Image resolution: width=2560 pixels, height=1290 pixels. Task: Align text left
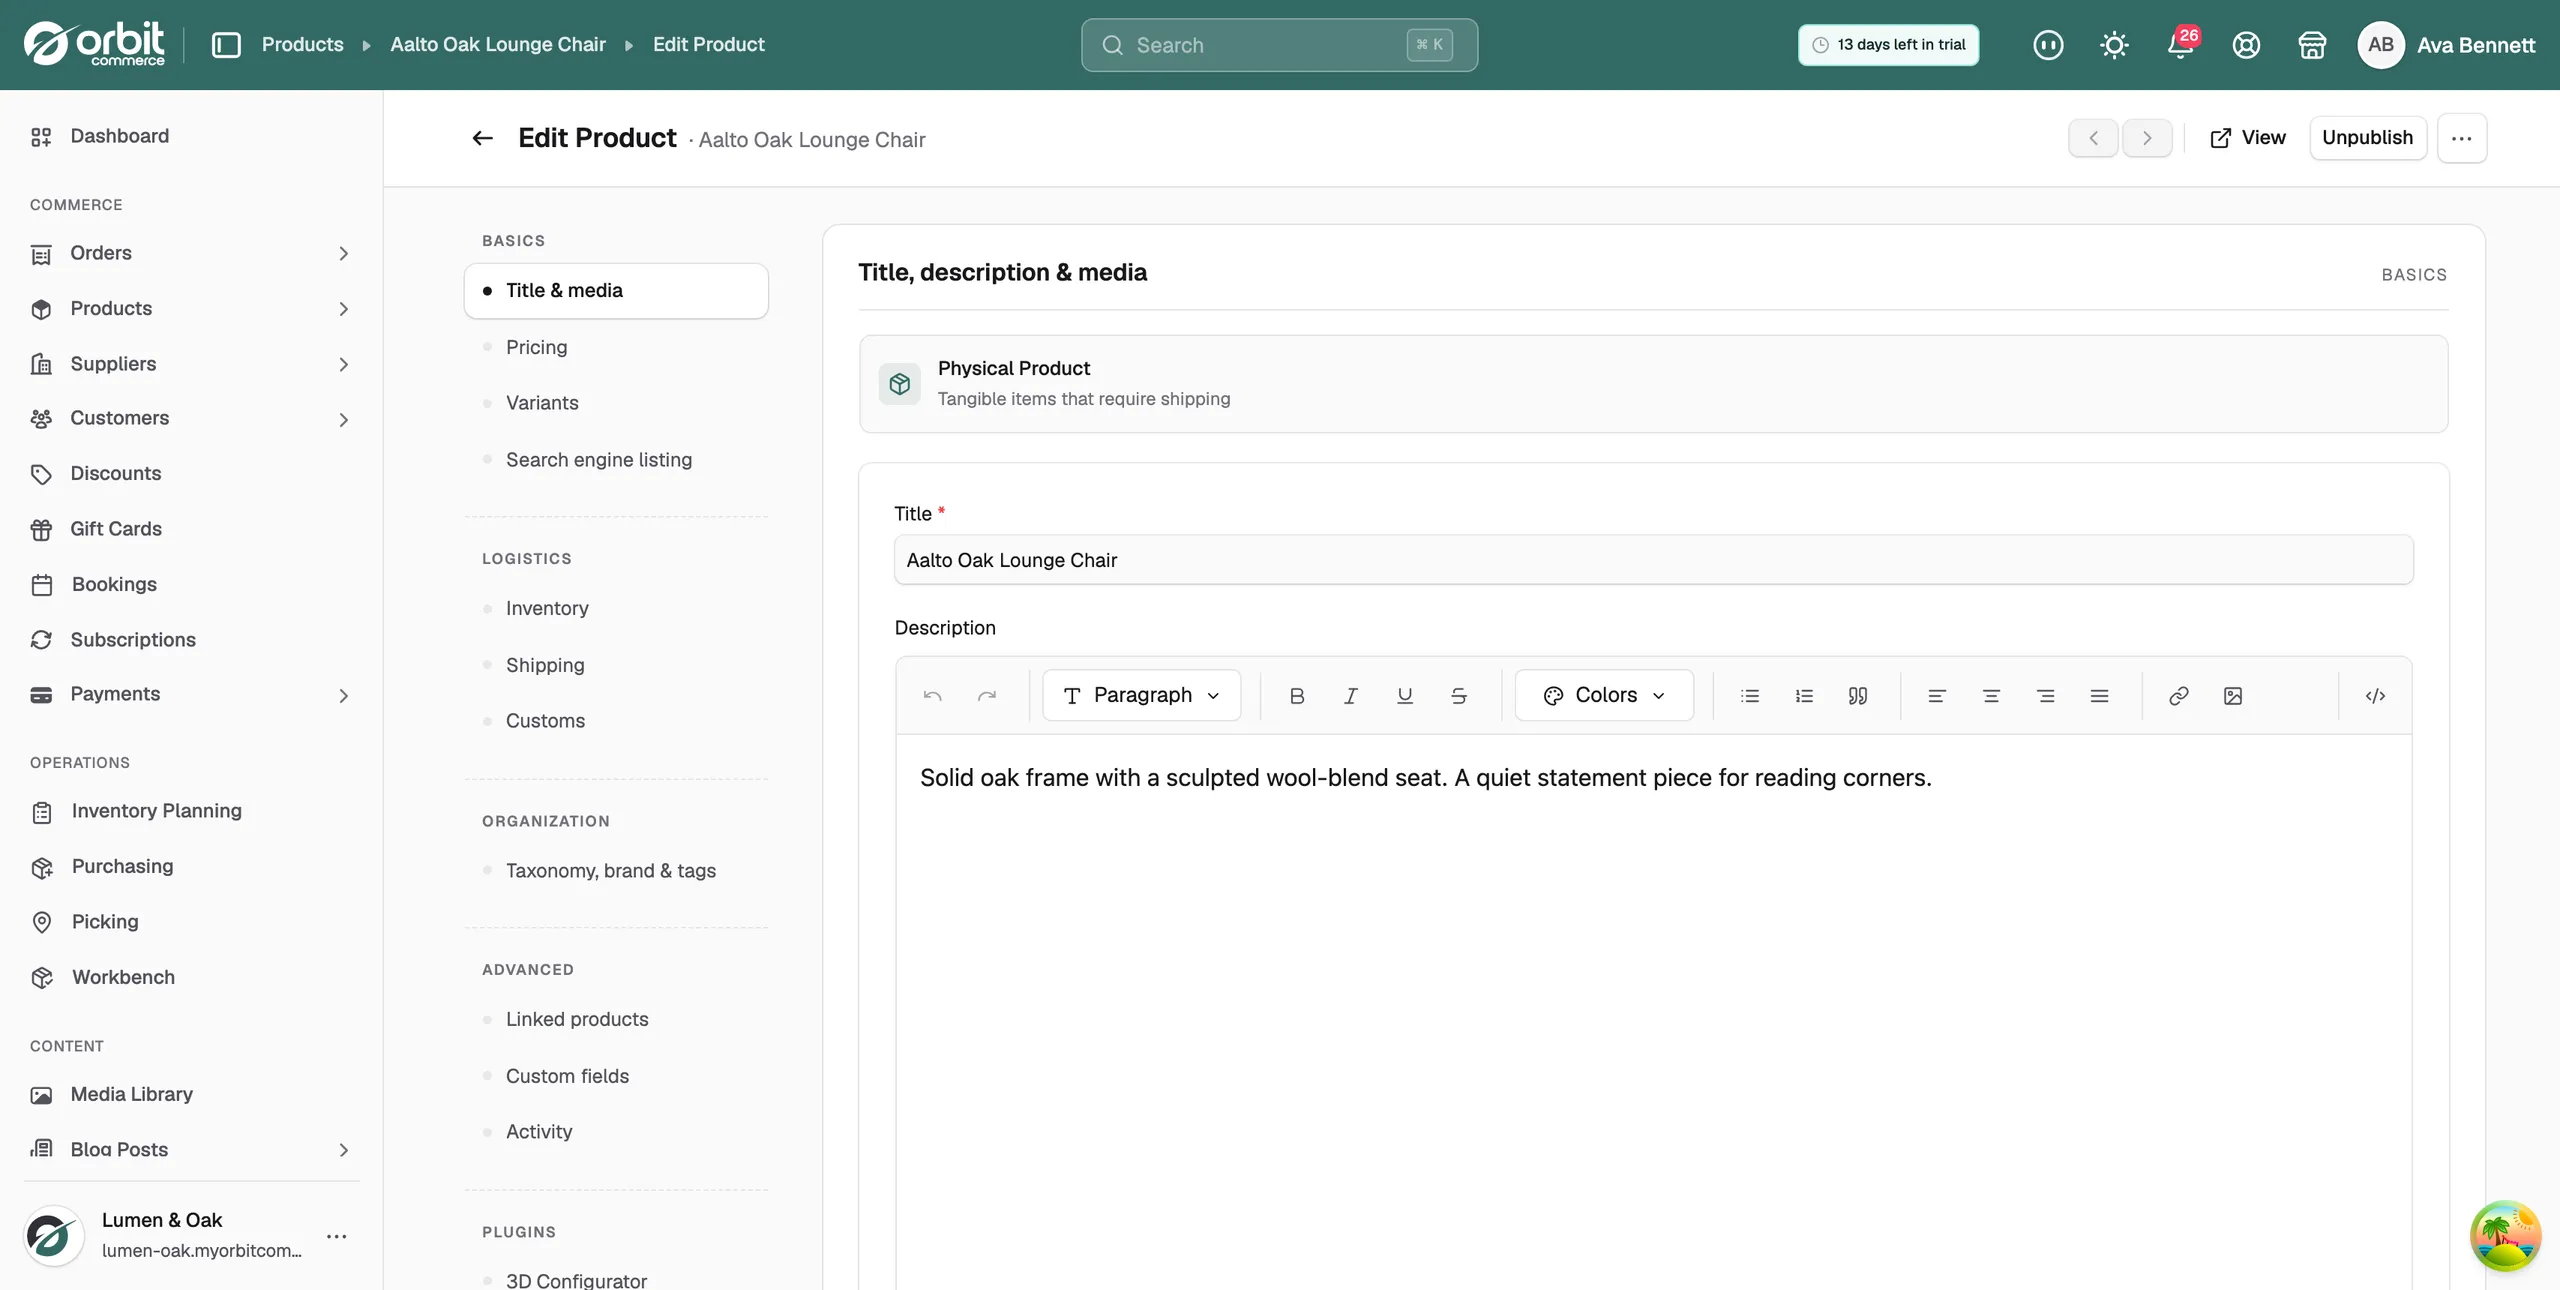pyautogui.click(x=1937, y=696)
